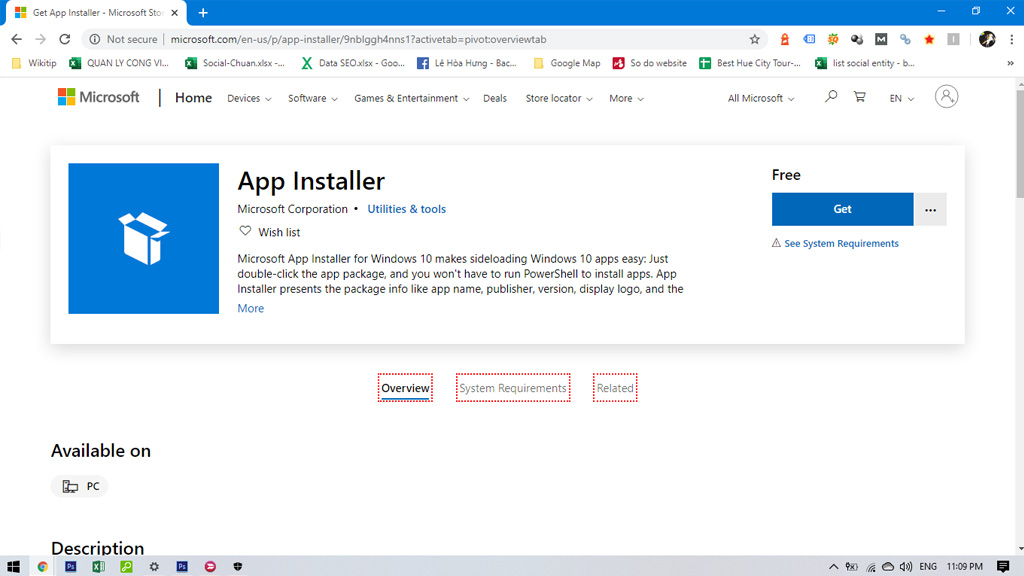
Task: Click the blue Get button
Action: point(842,209)
